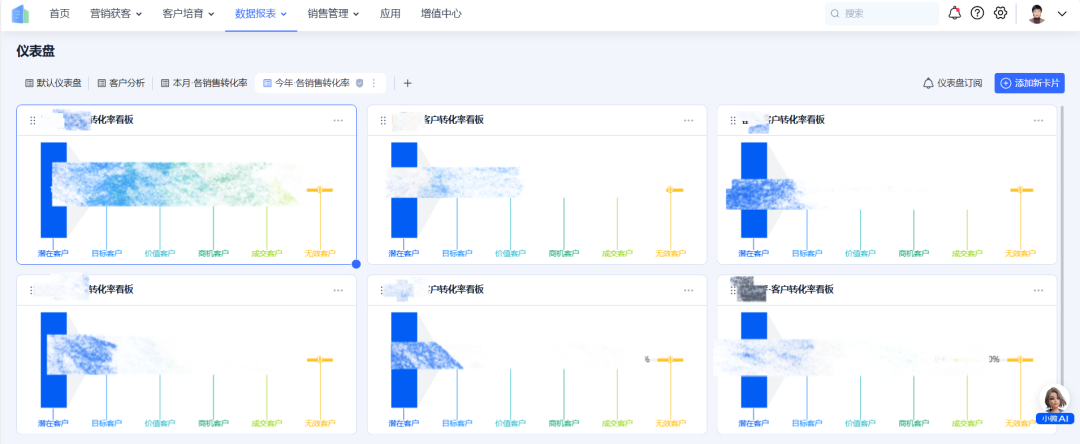The height and width of the screenshot is (444, 1080).
Task: Click the 成交客户 label in the bottom-middle card
Action: (x=617, y=423)
